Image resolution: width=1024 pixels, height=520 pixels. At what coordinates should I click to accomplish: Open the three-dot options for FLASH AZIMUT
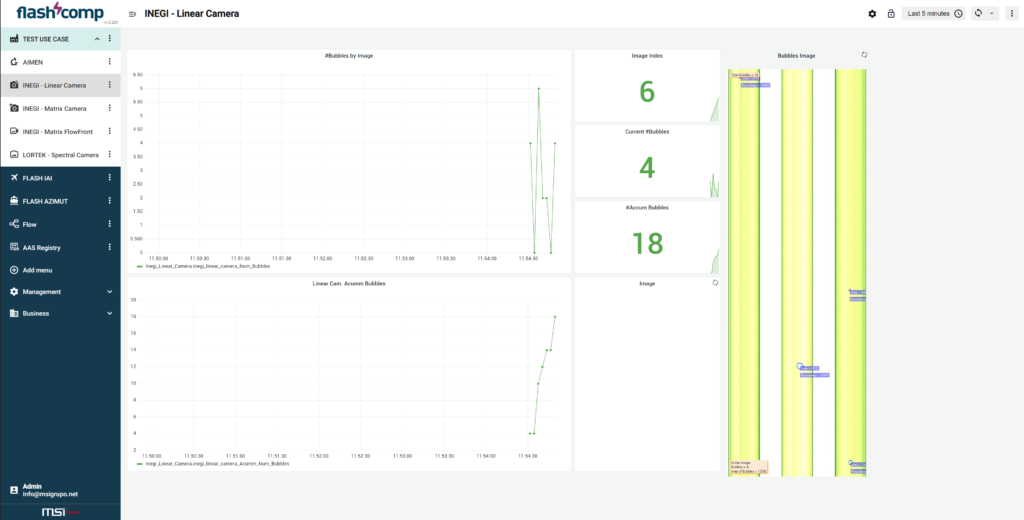click(x=110, y=201)
